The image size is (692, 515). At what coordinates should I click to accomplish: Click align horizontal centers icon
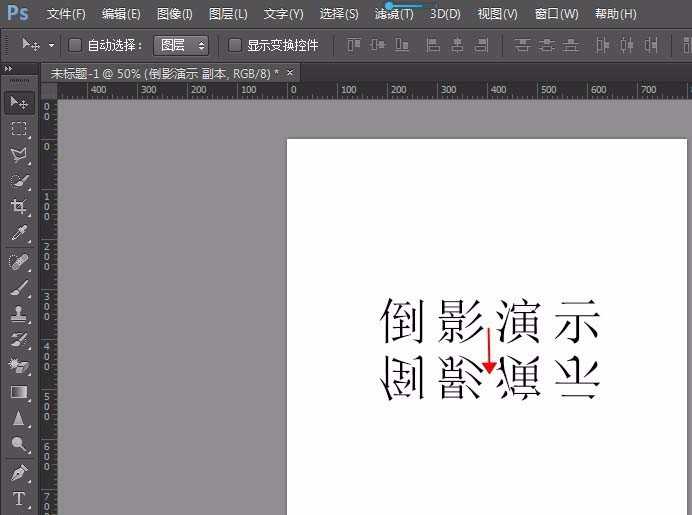coord(457,45)
